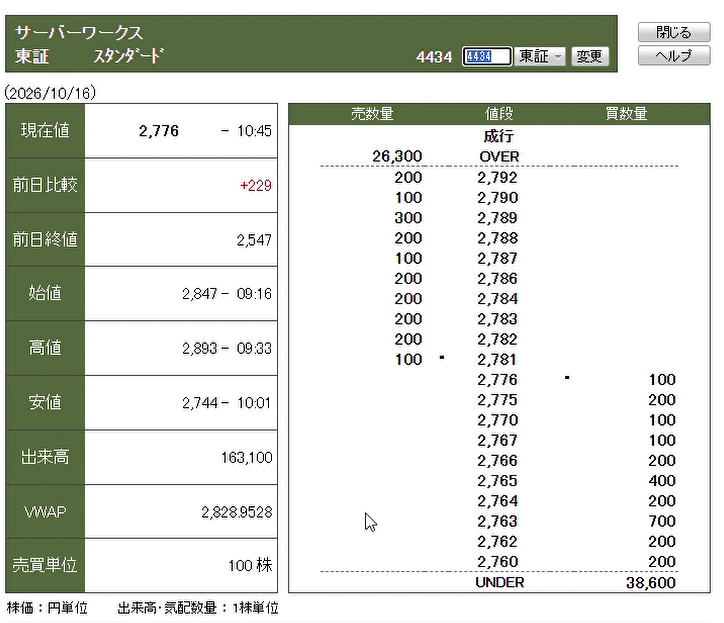This screenshot has height=623, width=724.
Task: Click the 変更 change button
Action: pyautogui.click(x=590, y=56)
